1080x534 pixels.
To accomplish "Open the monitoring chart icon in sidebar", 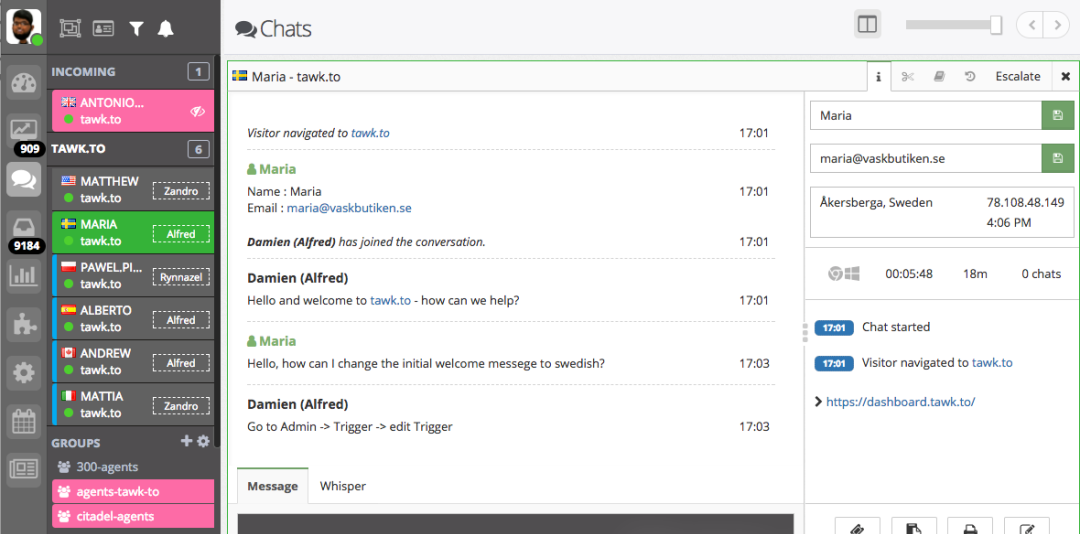I will (x=23, y=128).
